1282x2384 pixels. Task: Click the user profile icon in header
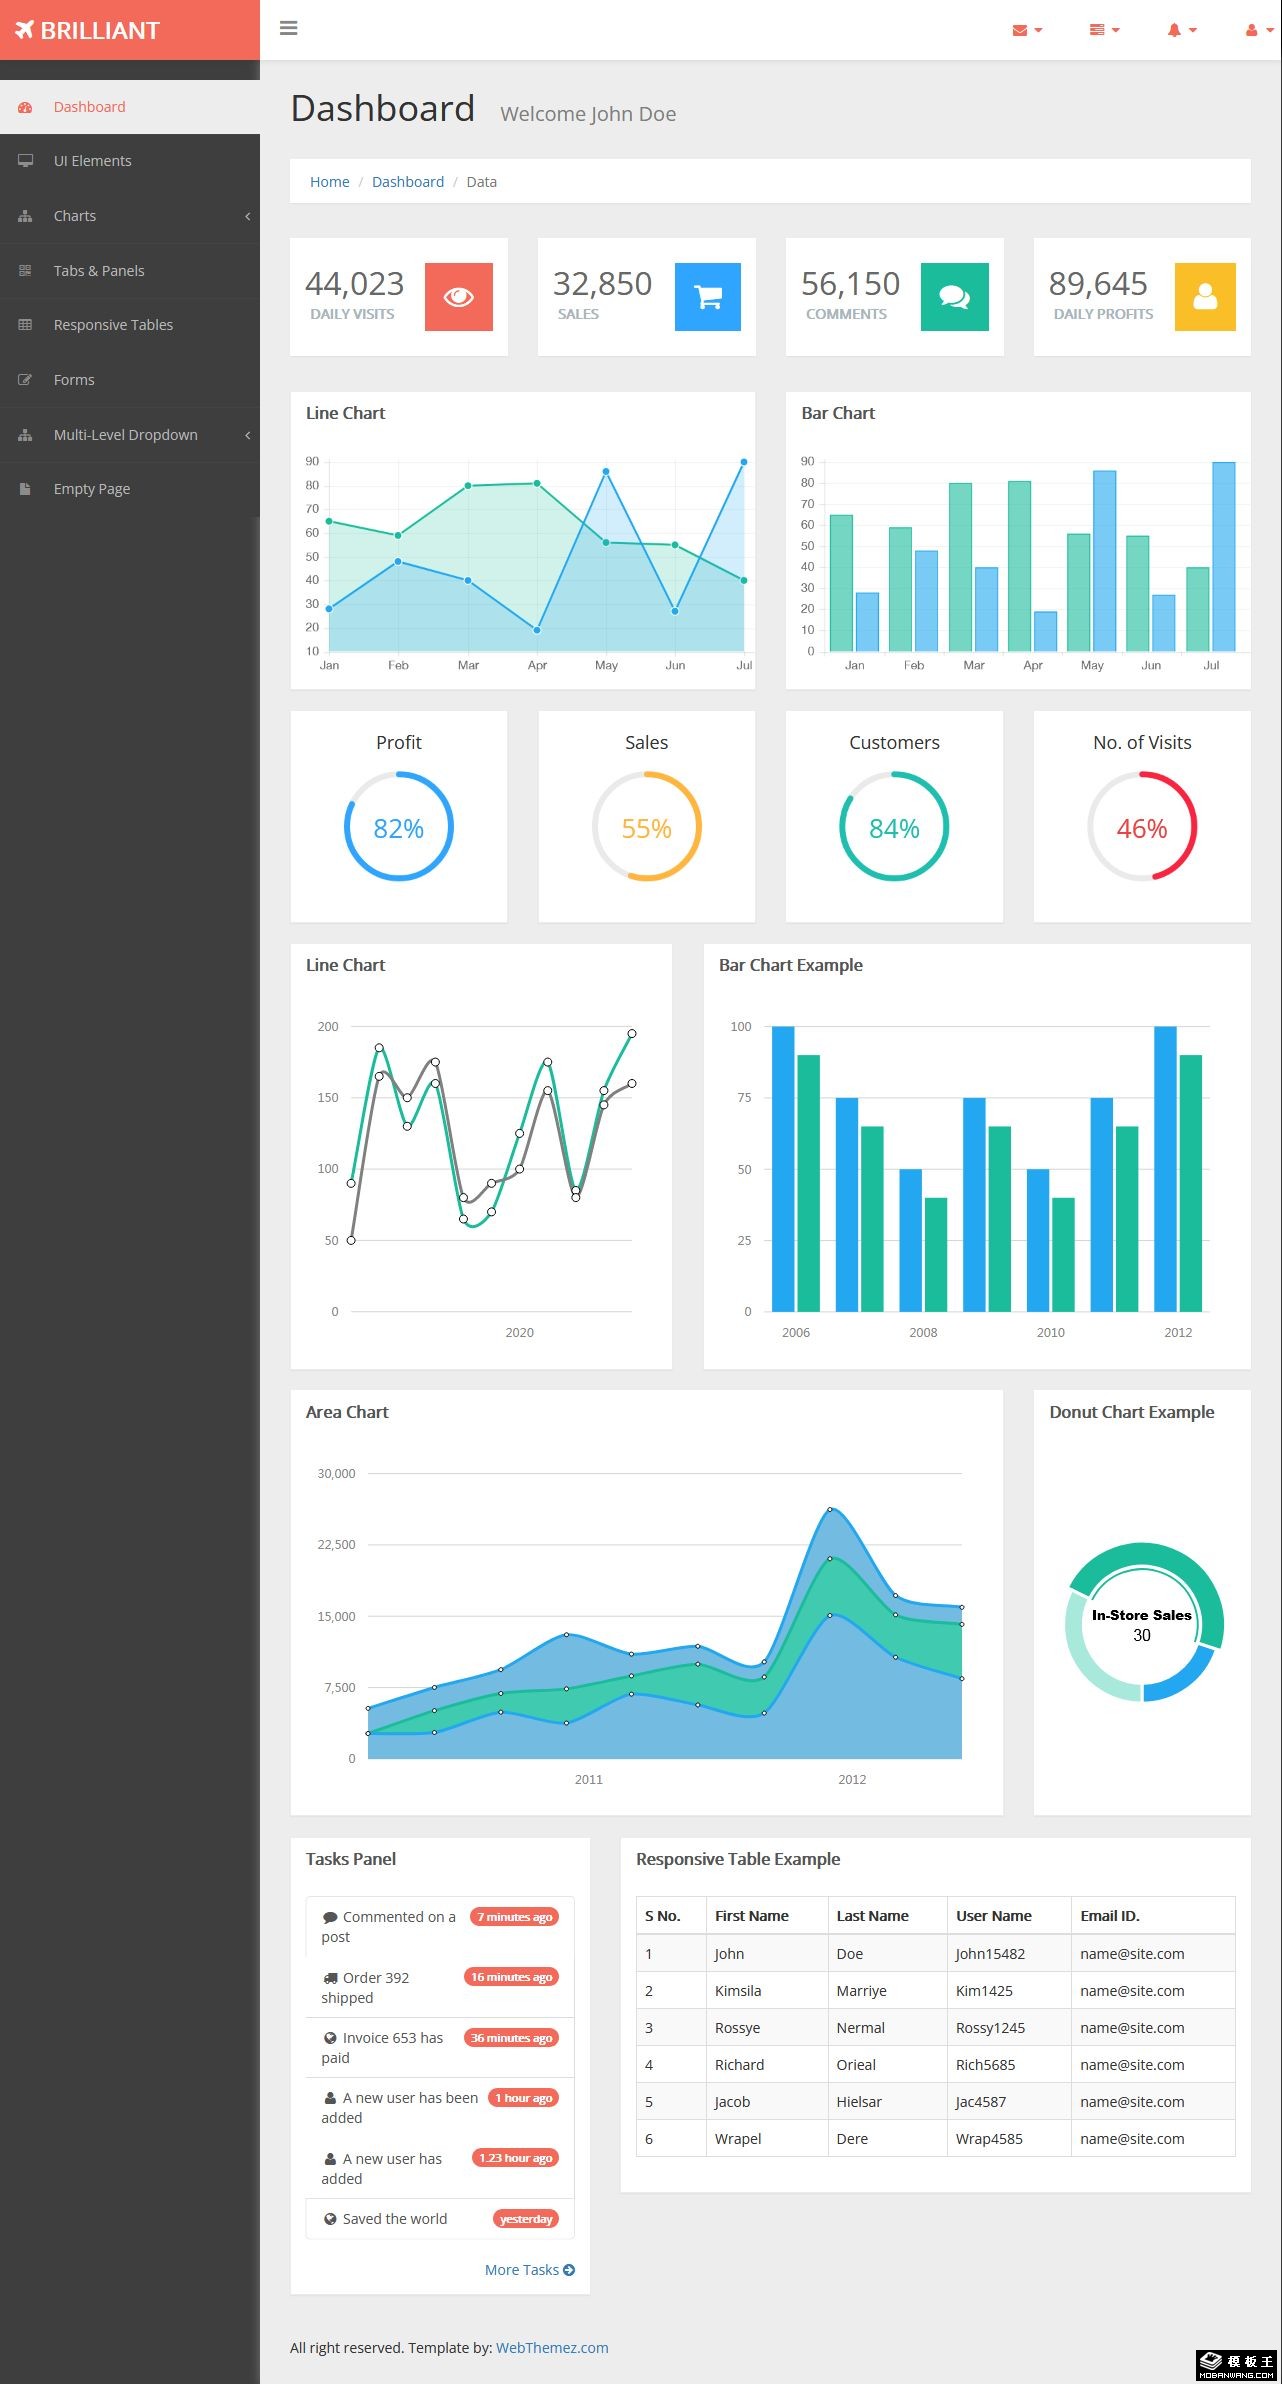(1258, 30)
